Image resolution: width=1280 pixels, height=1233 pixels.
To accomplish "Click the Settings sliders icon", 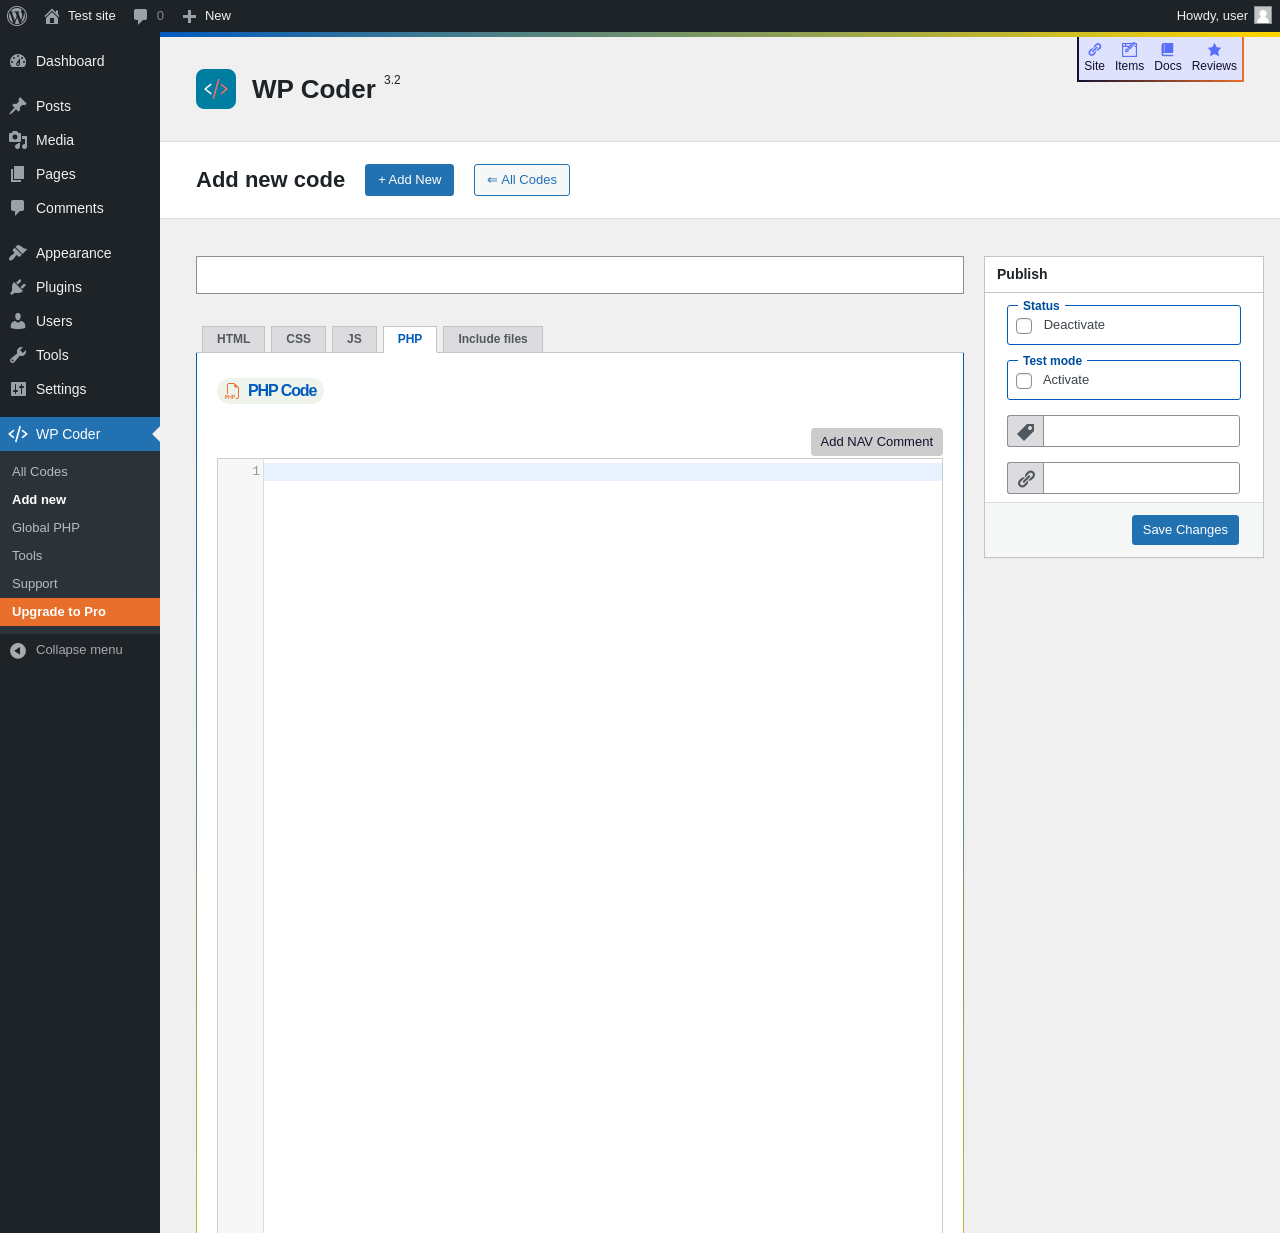I will [18, 389].
